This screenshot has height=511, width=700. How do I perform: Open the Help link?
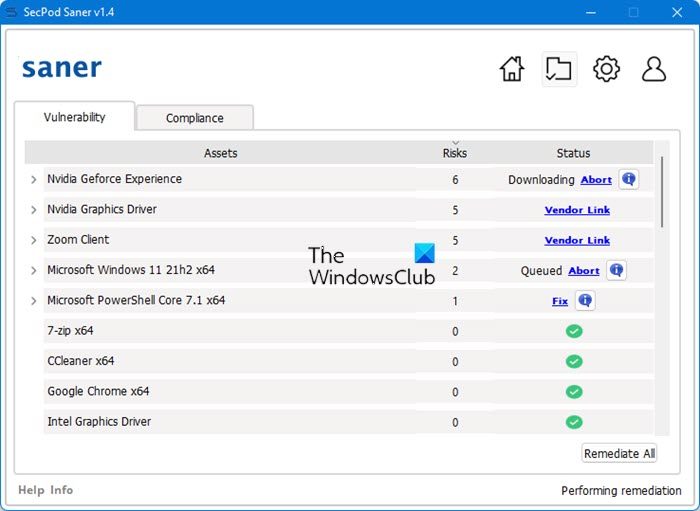tap(31, 490)
